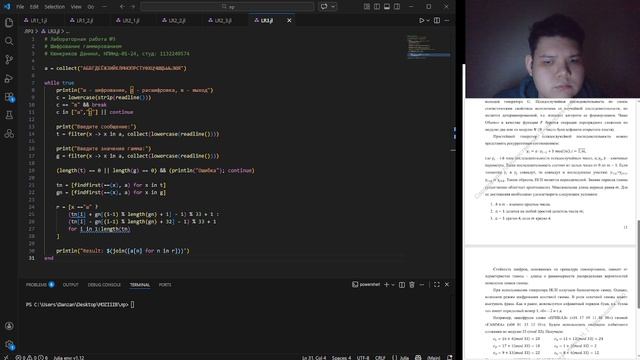Open Copilot chat dropdown arrow
The height and width of the screenshot is (360, 640).
point(333,7)
